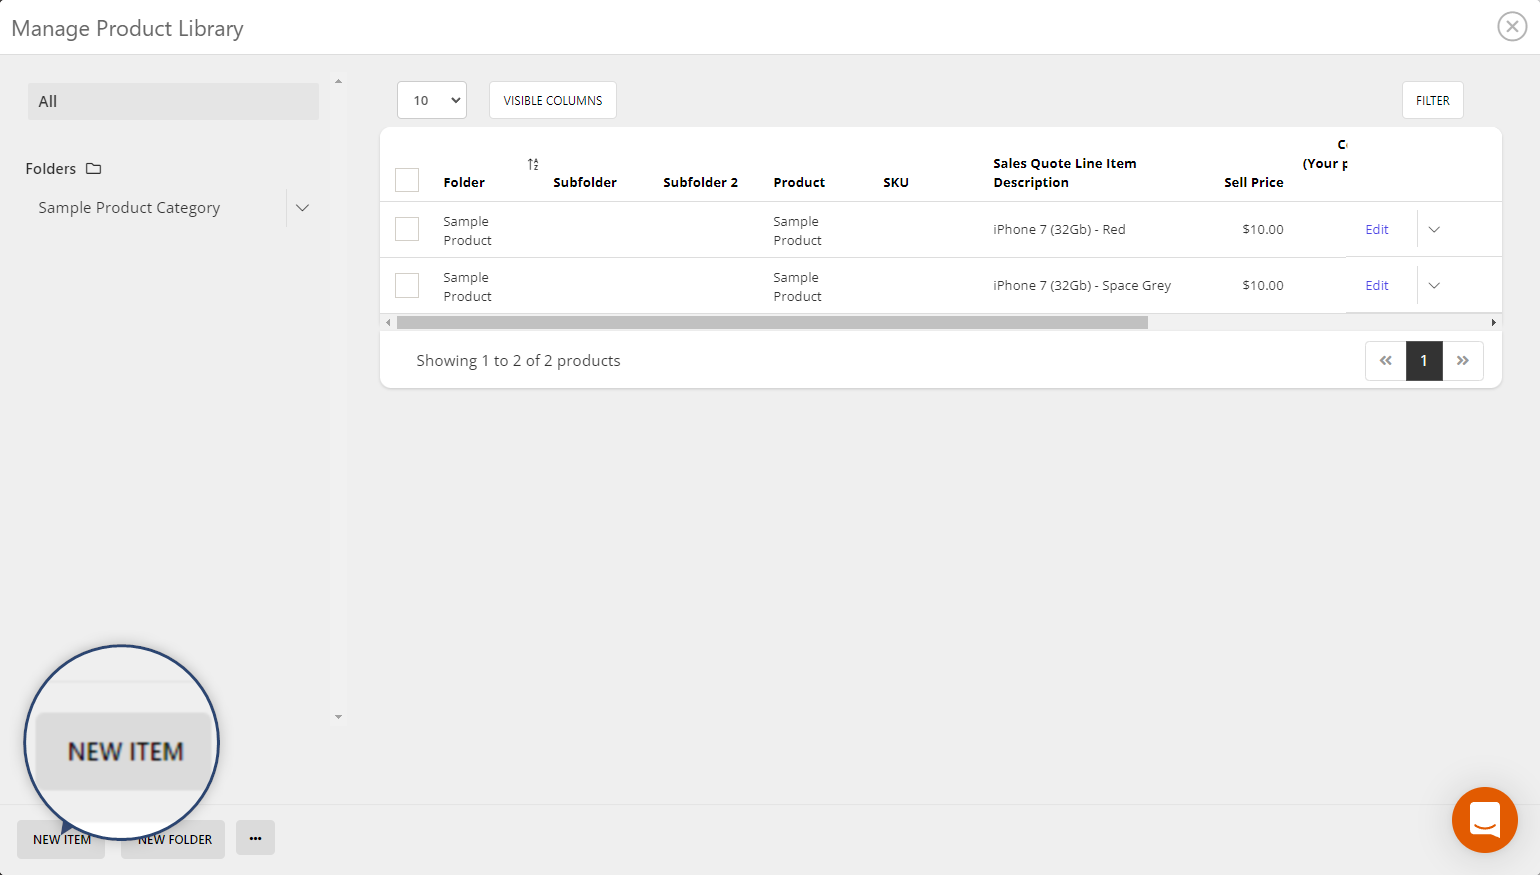The height and width of the screenshot is (875, 1540).
Task: Check the iPhone 7 Red row checkbox
Action: [x=407, y=229]
